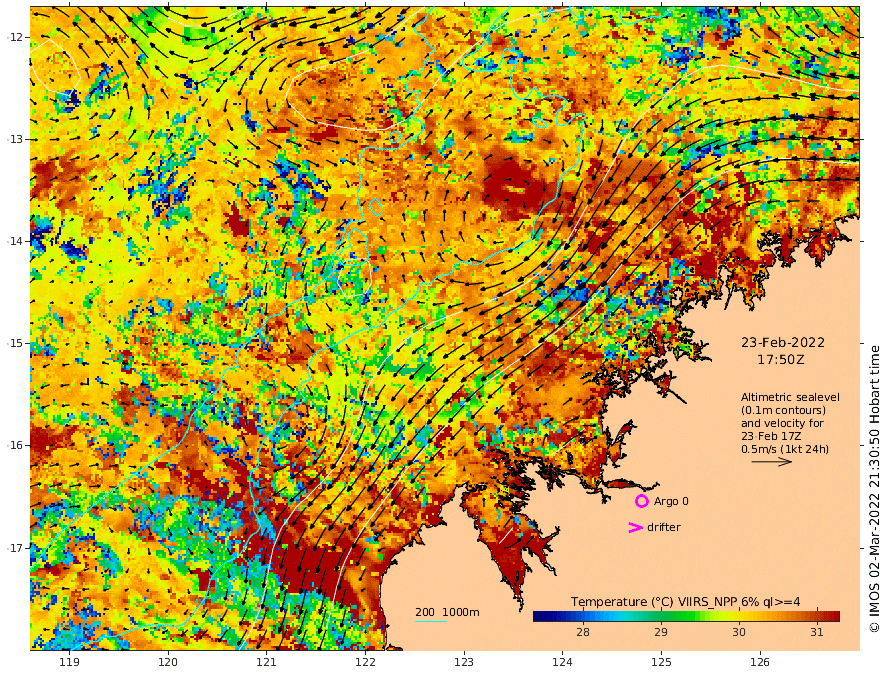Click the '23-Feb 17Z' legend line
The image size is (880, 680).
tap(771, 436)
